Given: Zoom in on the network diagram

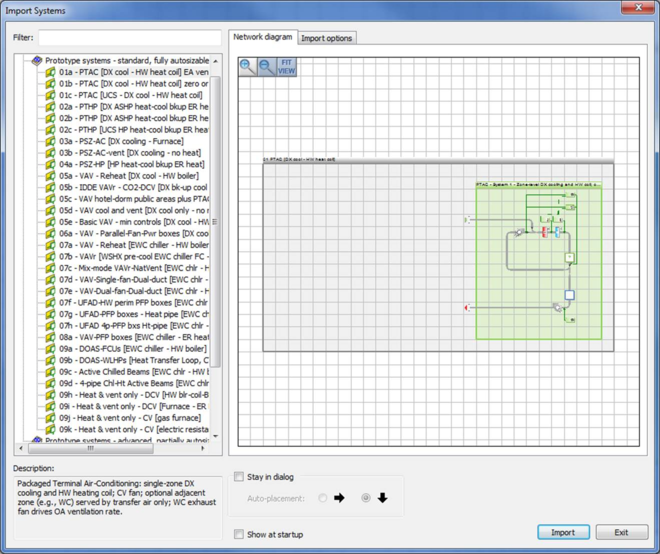Looking at the screenshot, I should (x=247, y=67).
